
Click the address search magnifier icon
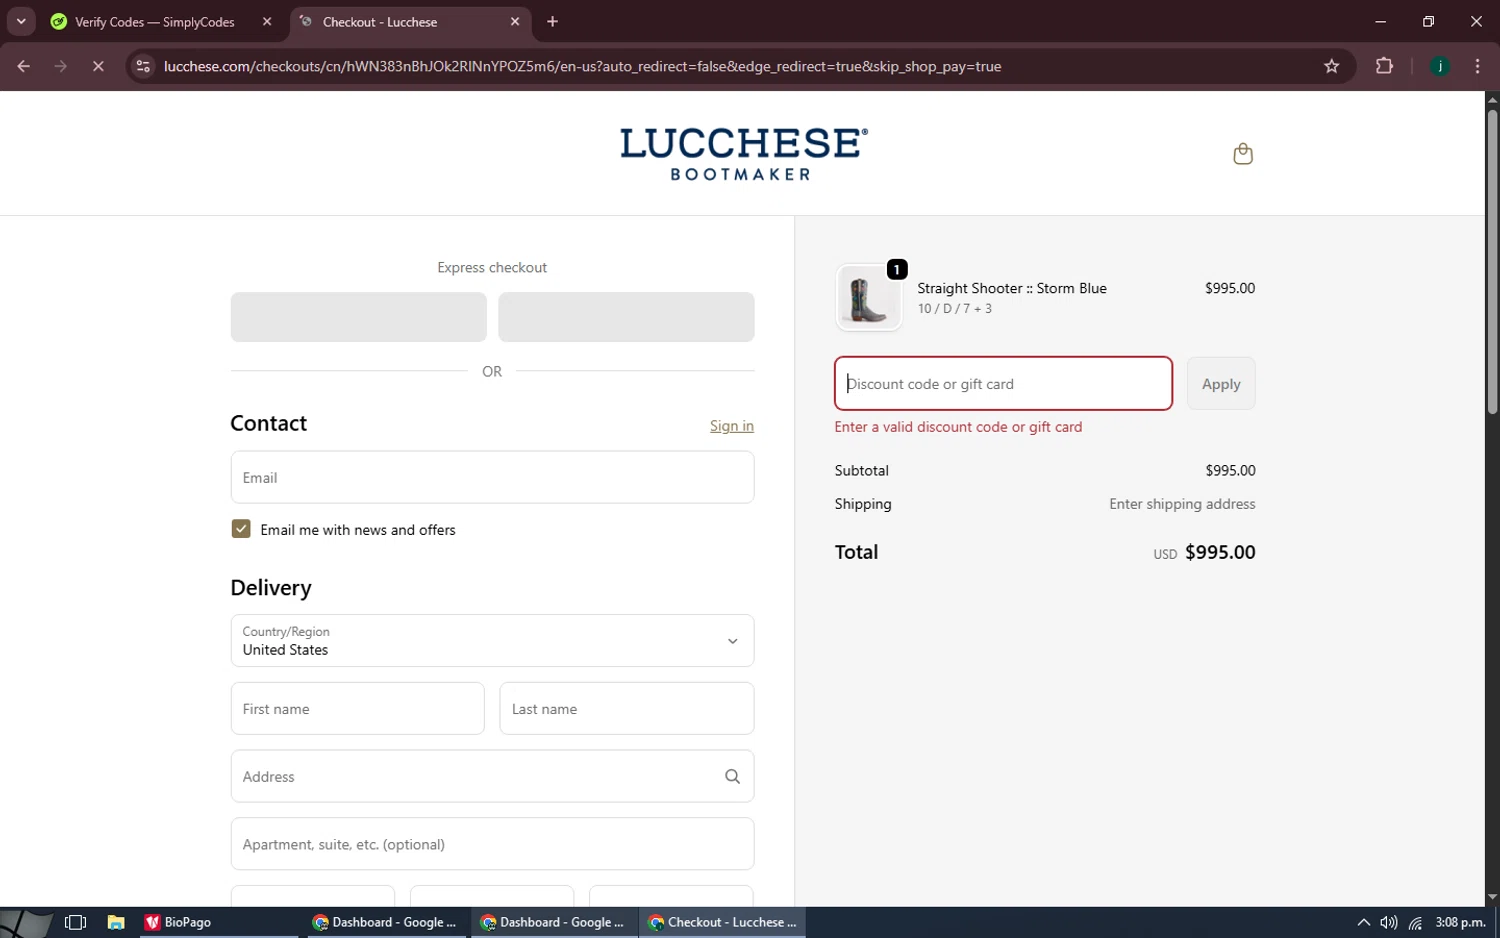(x=732, y=776)
